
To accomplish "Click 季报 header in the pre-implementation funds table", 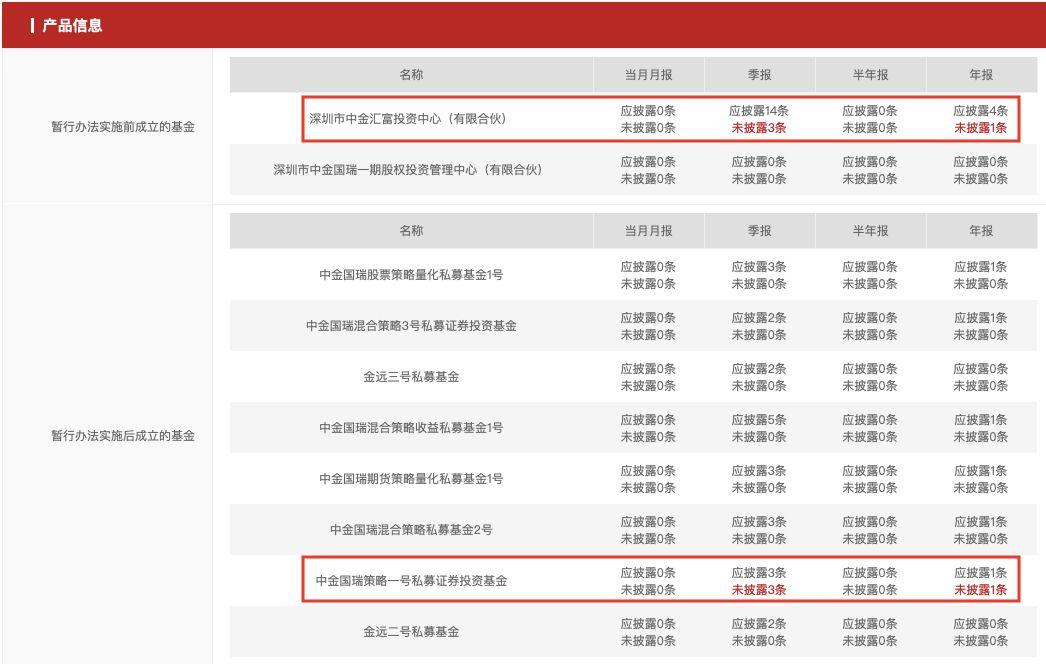I will tap(759, 75).
